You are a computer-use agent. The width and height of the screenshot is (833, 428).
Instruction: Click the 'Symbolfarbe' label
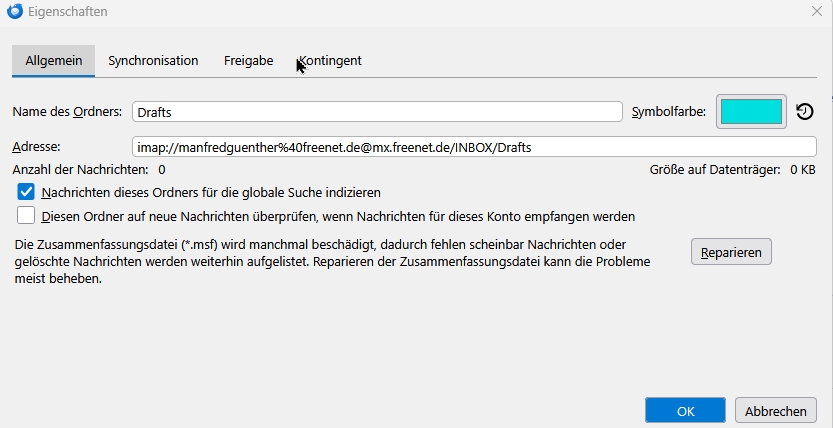click(x=669, y=111)
